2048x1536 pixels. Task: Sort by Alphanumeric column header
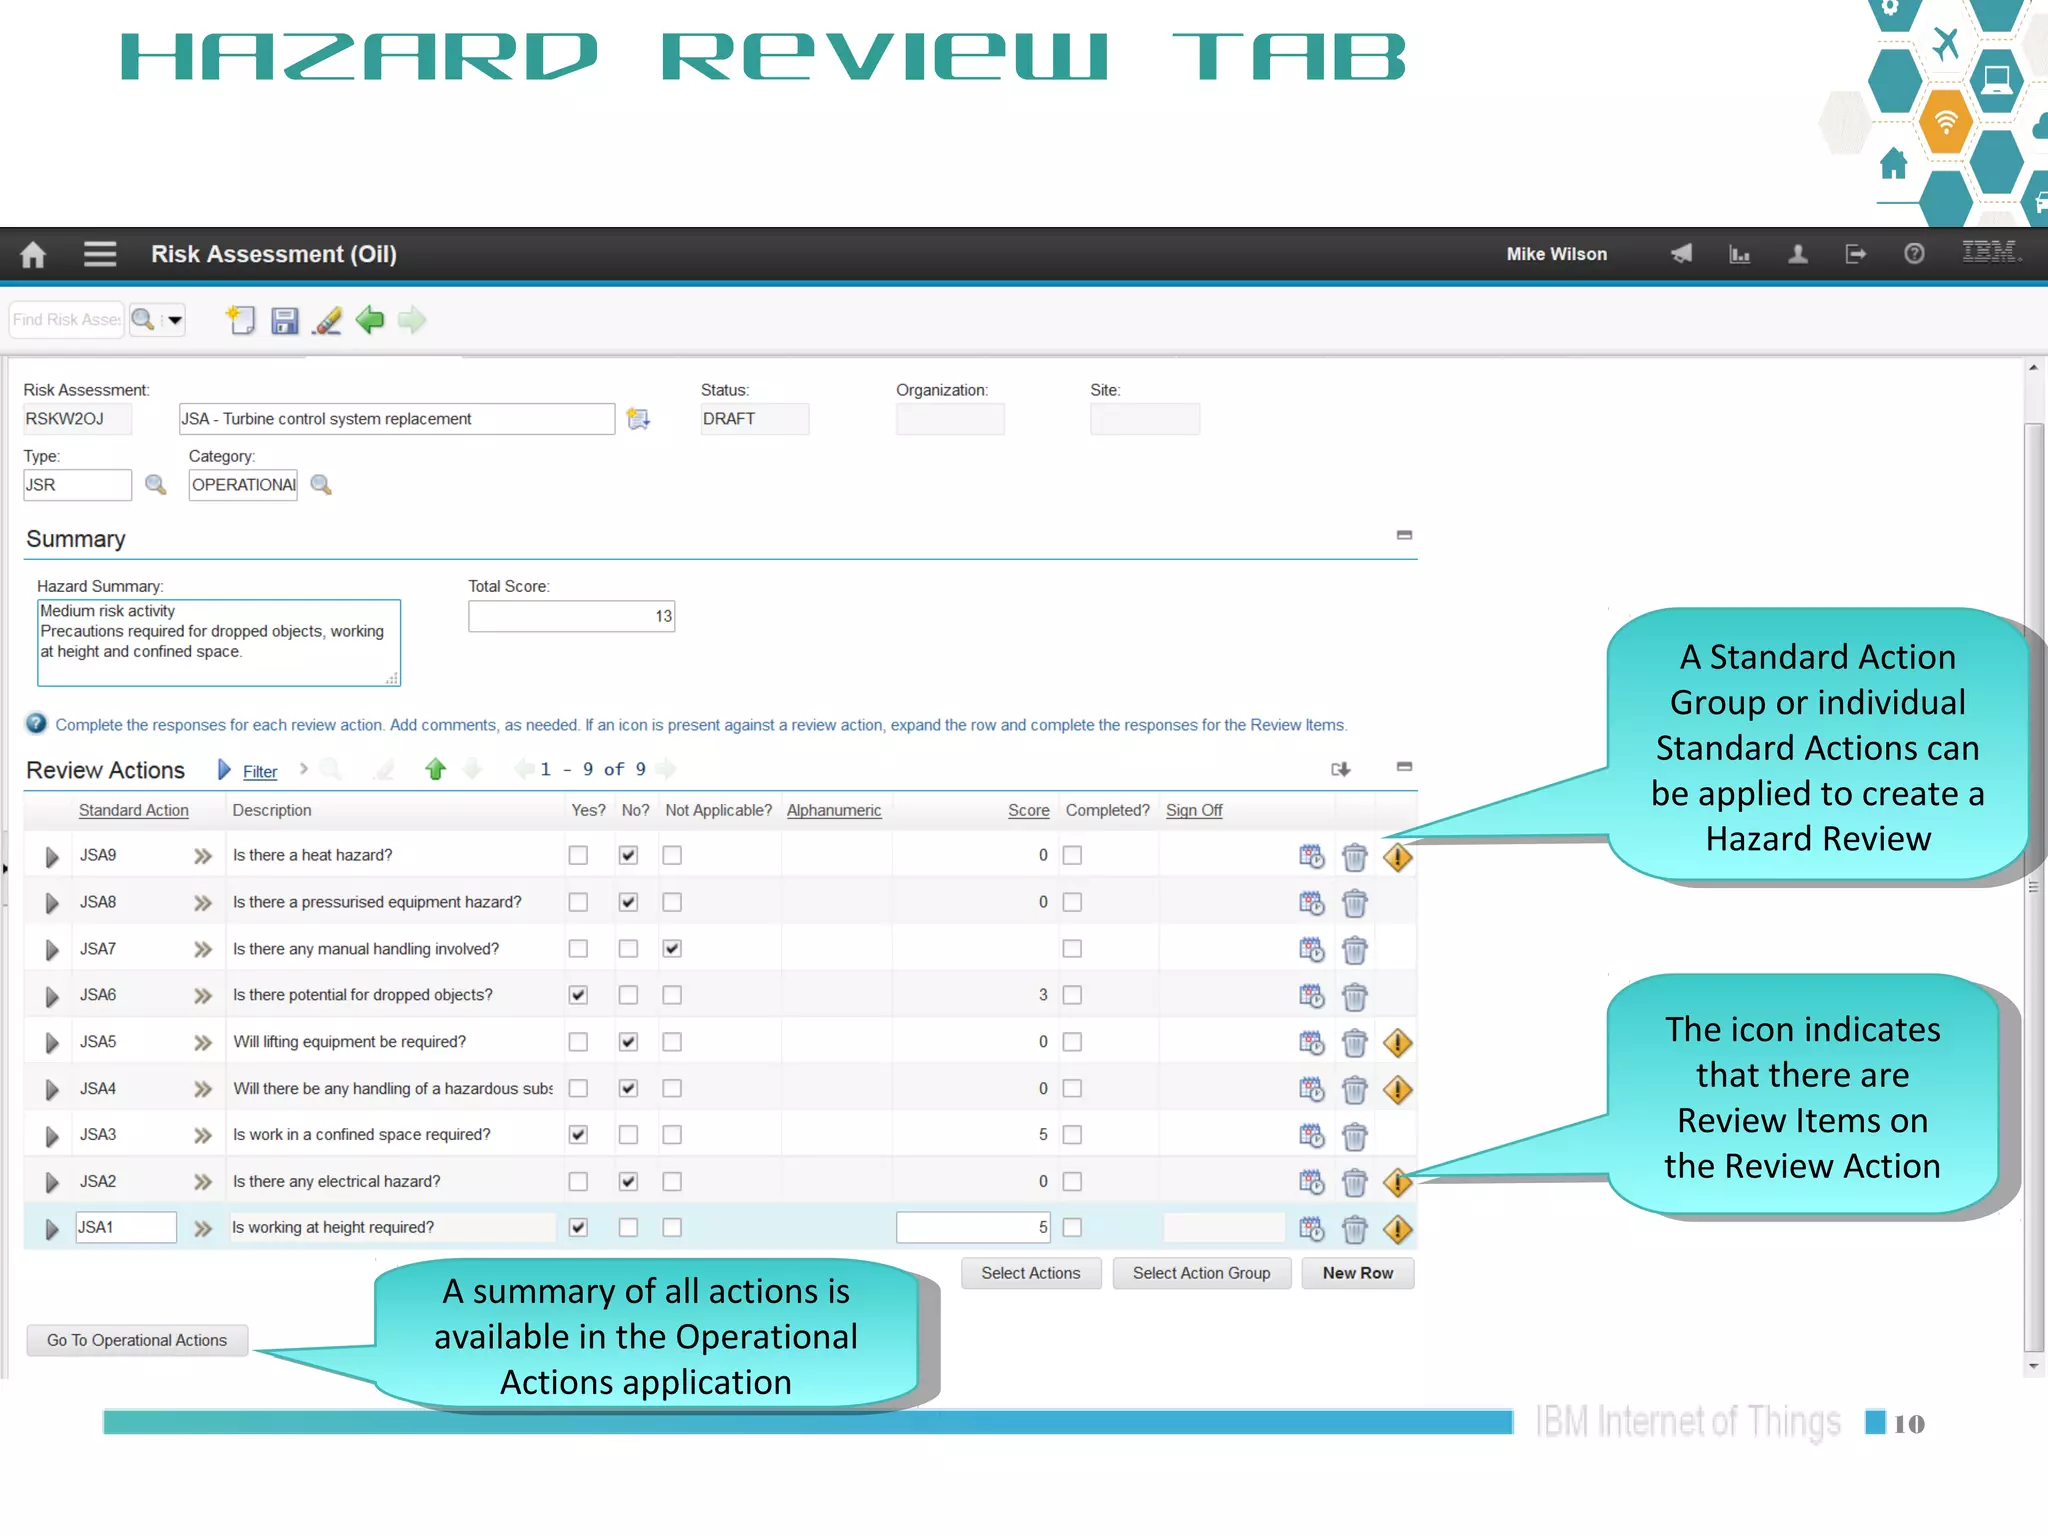(x=834, y=810)
